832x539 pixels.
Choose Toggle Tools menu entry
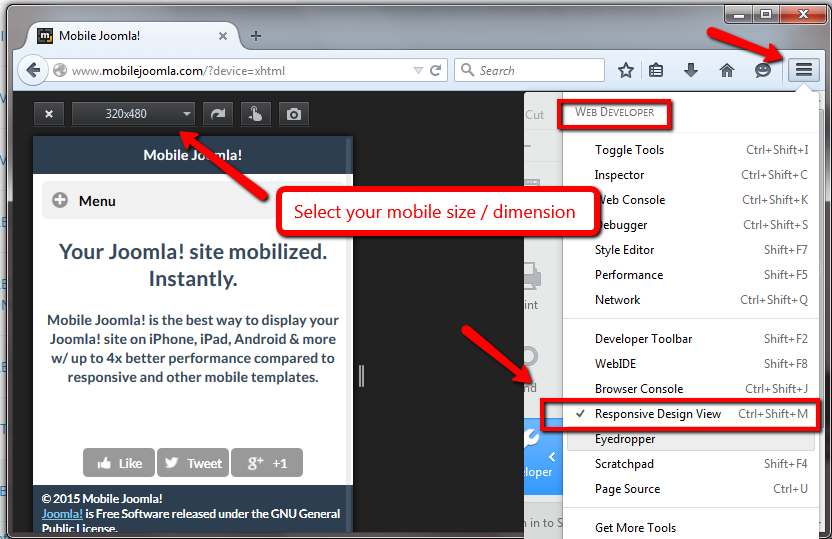tap(691, 150)
